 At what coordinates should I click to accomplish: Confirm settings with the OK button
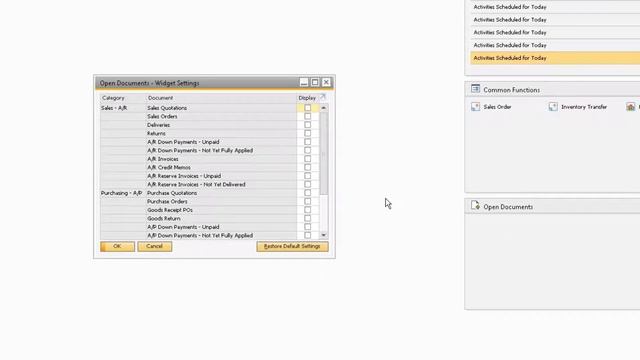118,246
